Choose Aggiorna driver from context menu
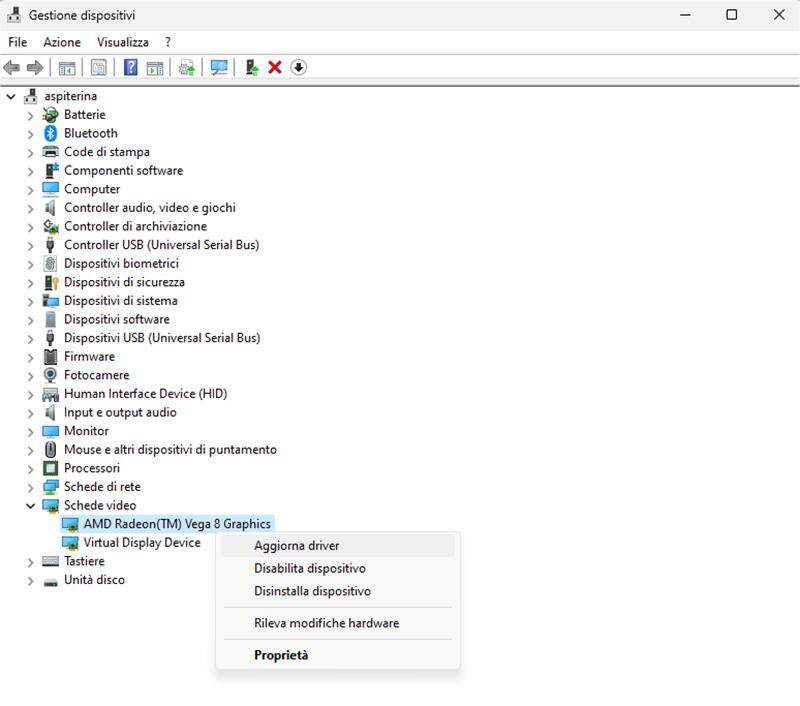Image resolution: width=800 pixels, height=706 pixels. point(296,546)
